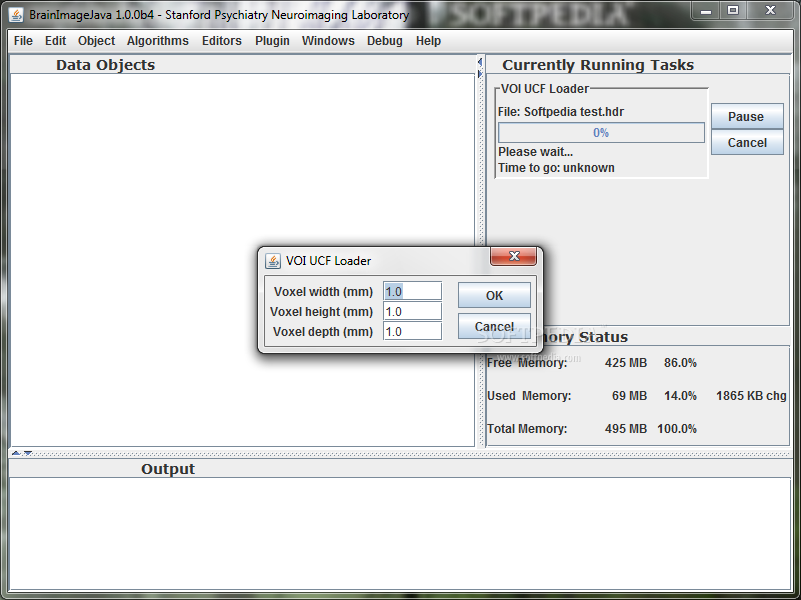Select the 'File: Softpedia test.hdr' text
The width and height of the screenshot is (801, 600).
pyautogui.click(x=561, y=112)
